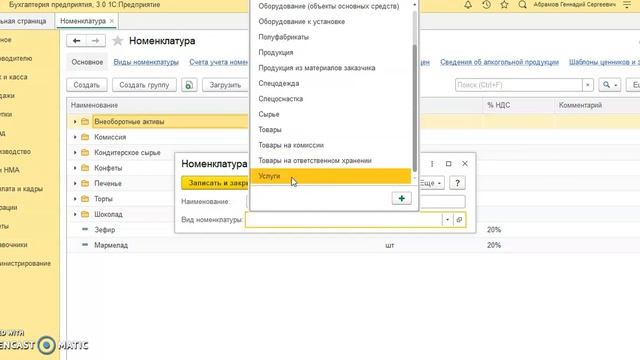Open Виды номенклатуры link
This screenshot has width=640, height=360.
pyautogui.click(x=146, y=62)
